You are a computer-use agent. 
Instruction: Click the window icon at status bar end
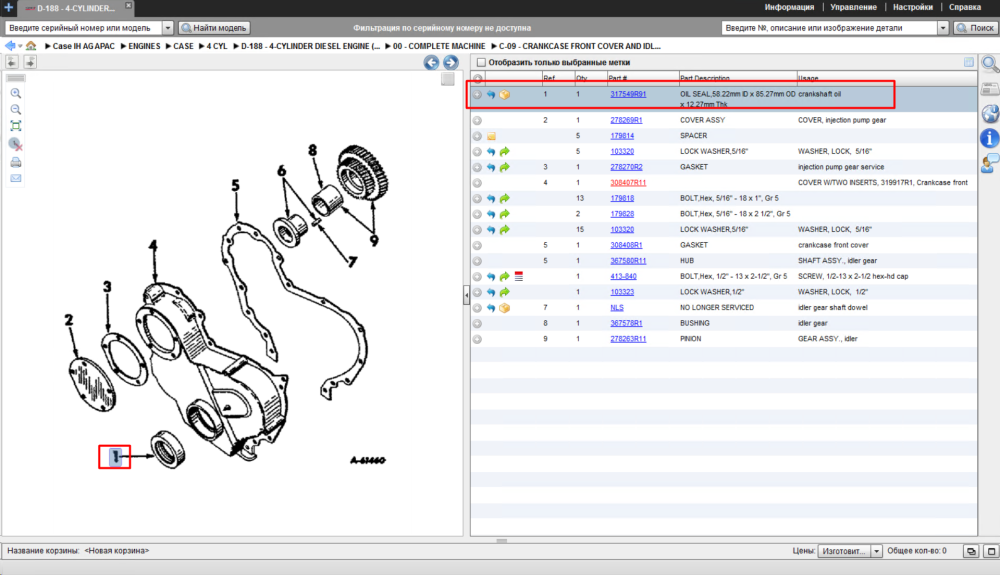[x=990, y=551]
